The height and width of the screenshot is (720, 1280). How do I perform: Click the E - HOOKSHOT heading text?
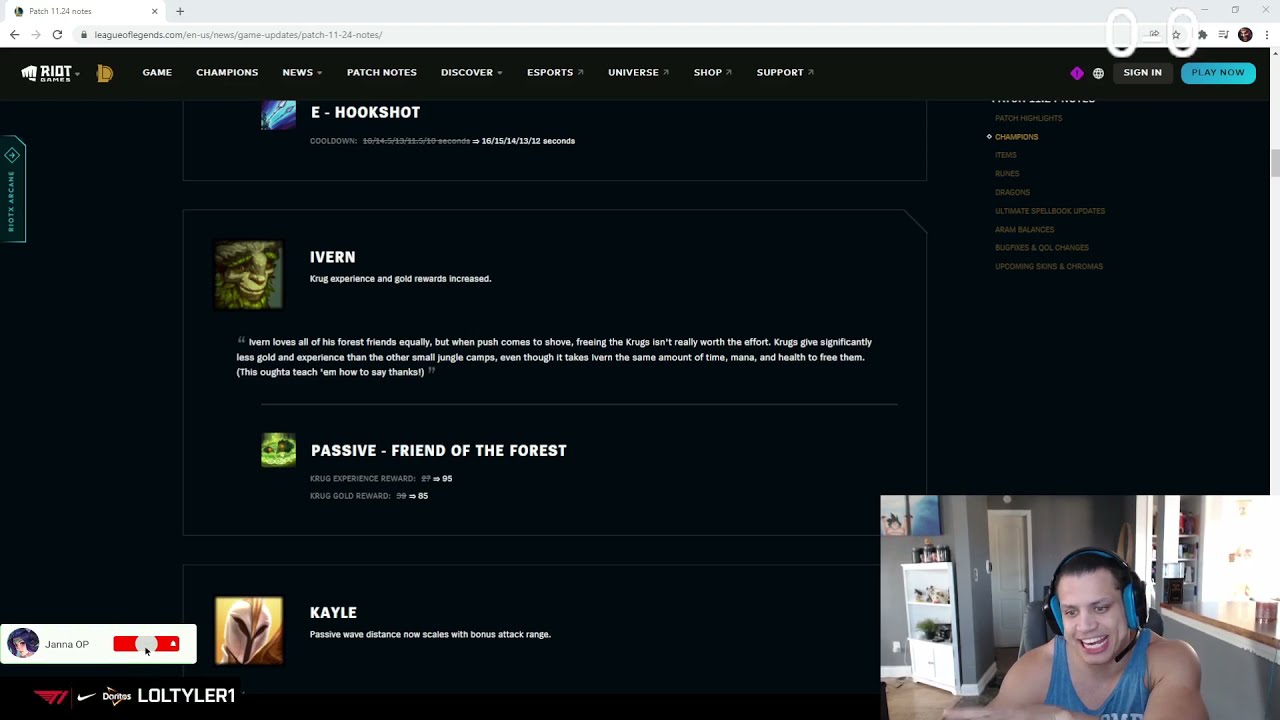tap(365, 113)
